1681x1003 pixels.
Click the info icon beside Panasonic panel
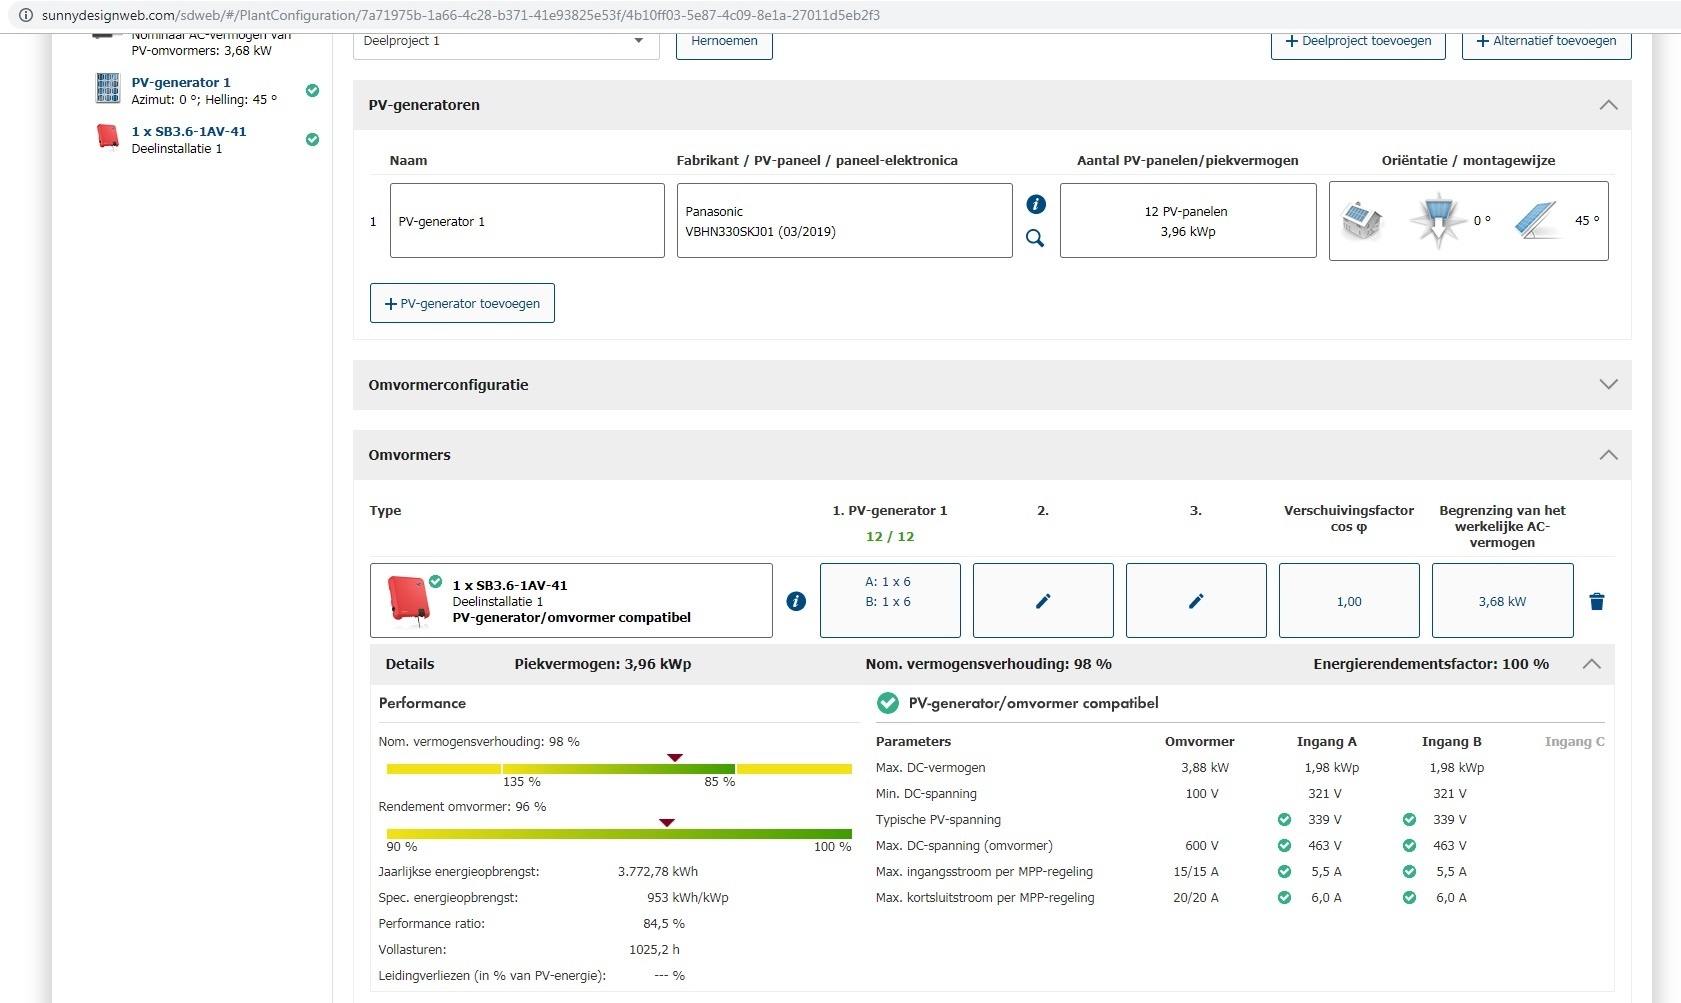pos(1036,204)
